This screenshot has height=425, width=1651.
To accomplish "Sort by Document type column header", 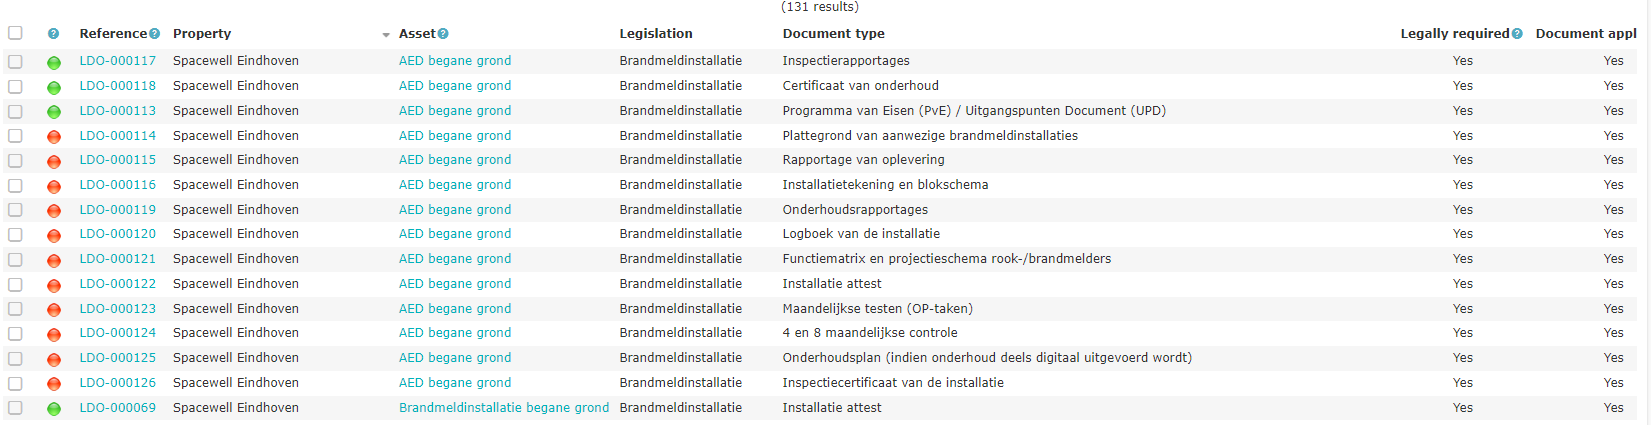I will tap(833, 34).
